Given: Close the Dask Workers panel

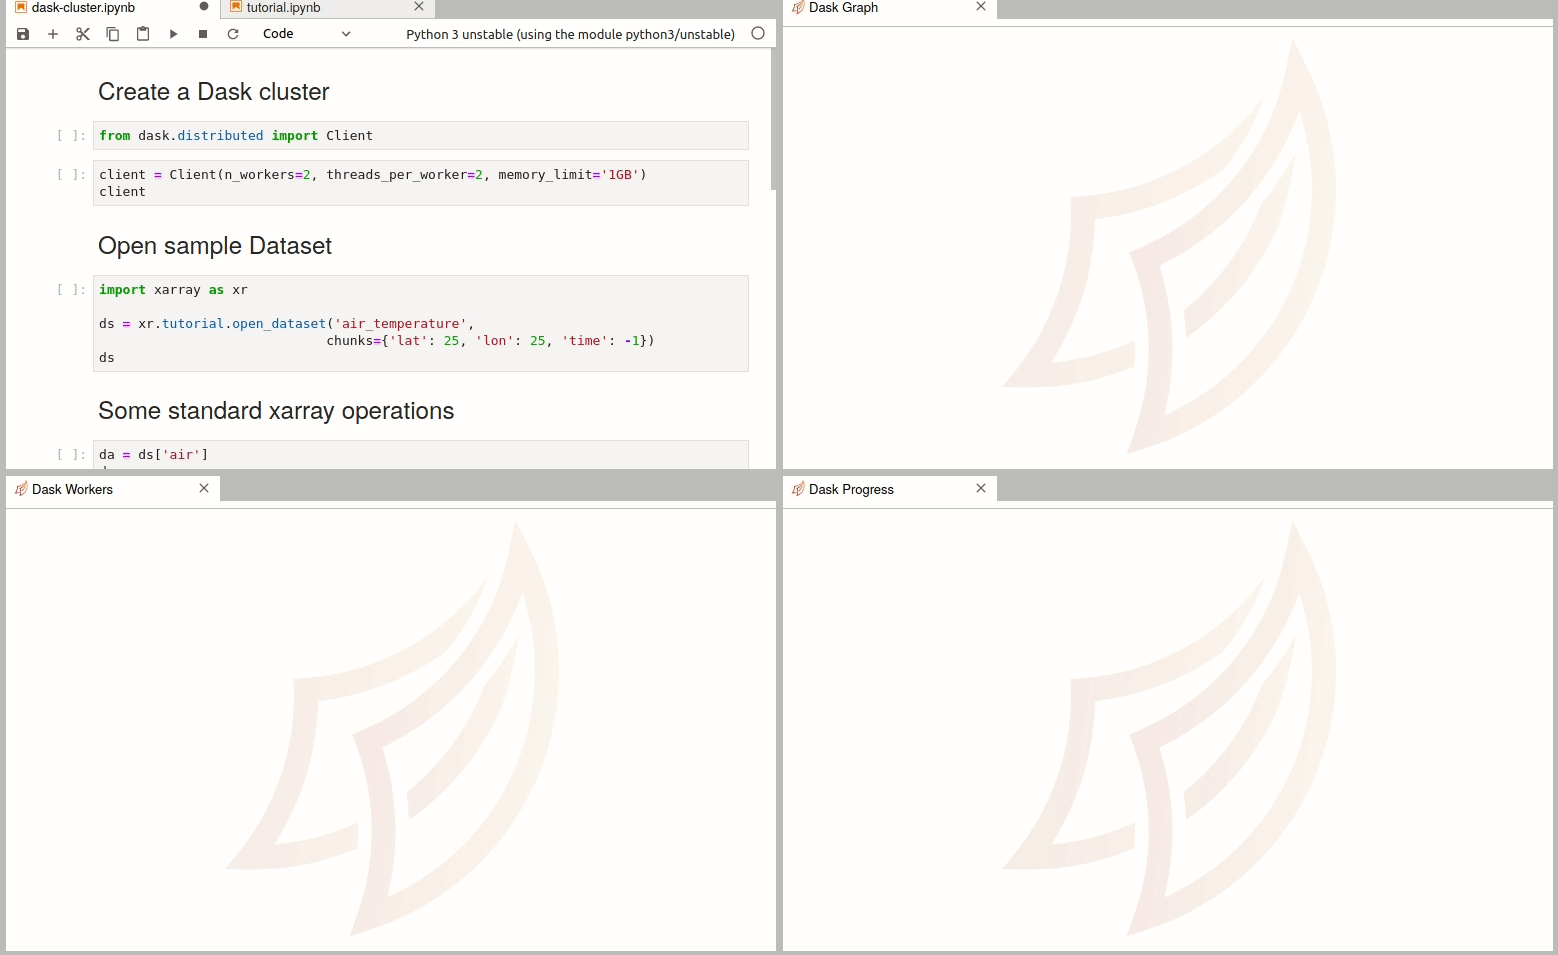Looking at the screenshot, I should [204, 488].
